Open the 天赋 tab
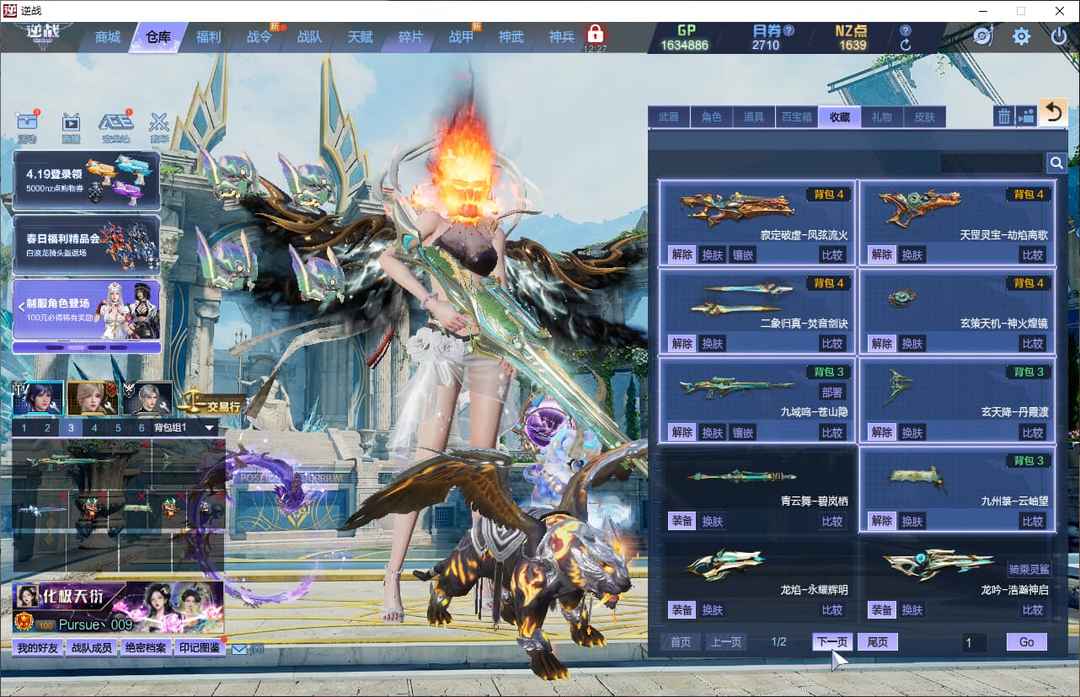The height and width of the screenshot is (697, 1080). 360,37
